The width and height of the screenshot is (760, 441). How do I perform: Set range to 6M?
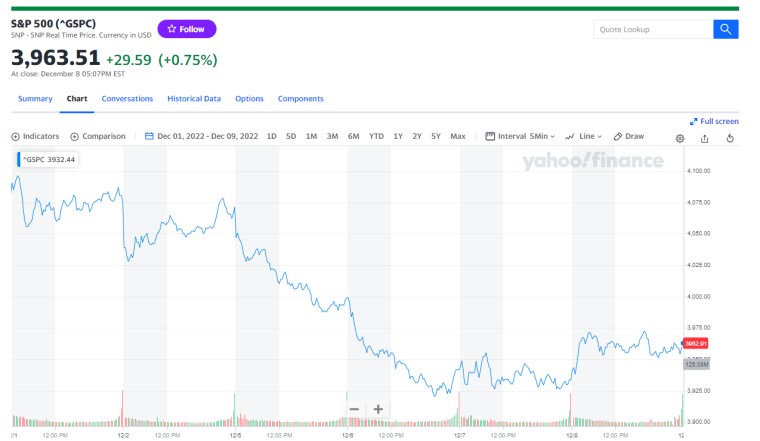tap(353, 136)
